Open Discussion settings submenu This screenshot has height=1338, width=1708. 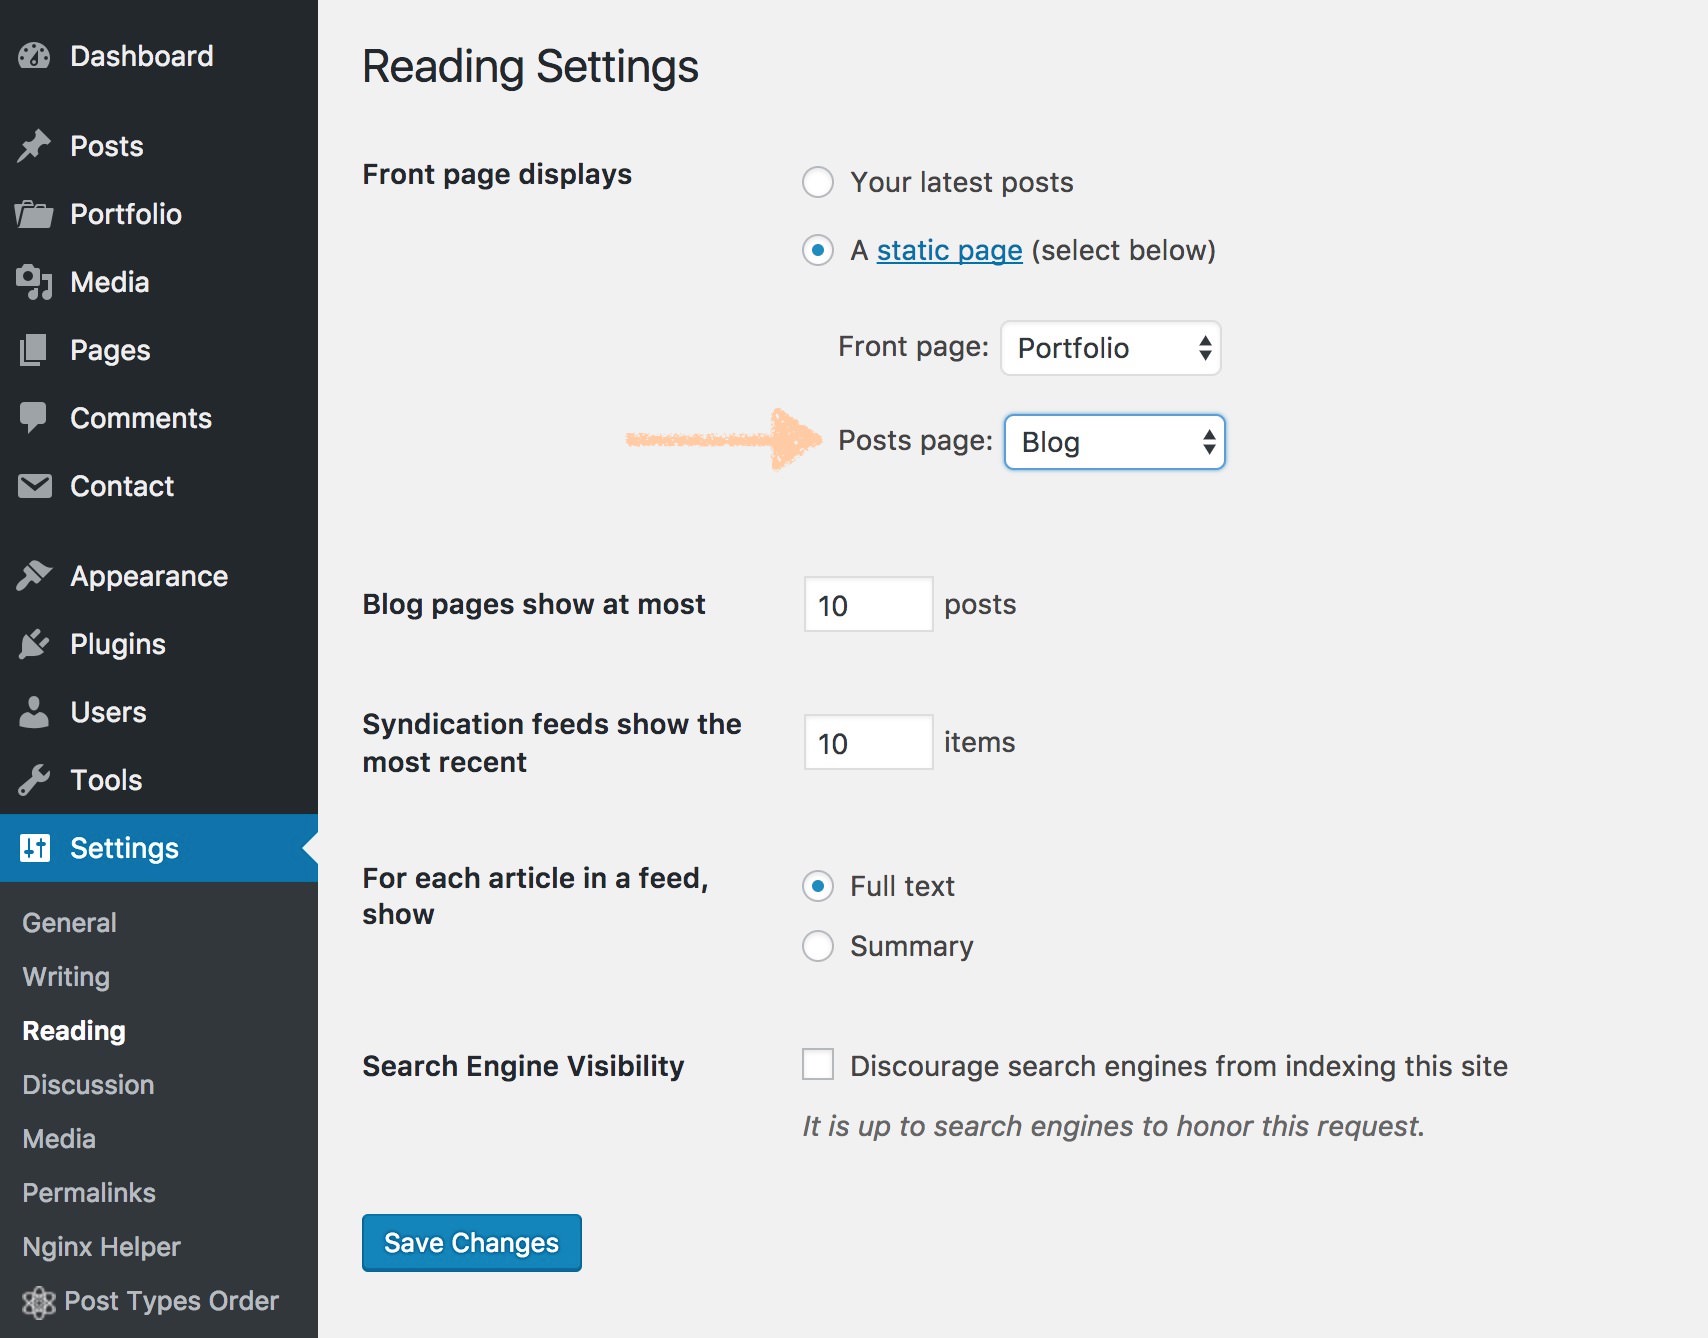88,1085
